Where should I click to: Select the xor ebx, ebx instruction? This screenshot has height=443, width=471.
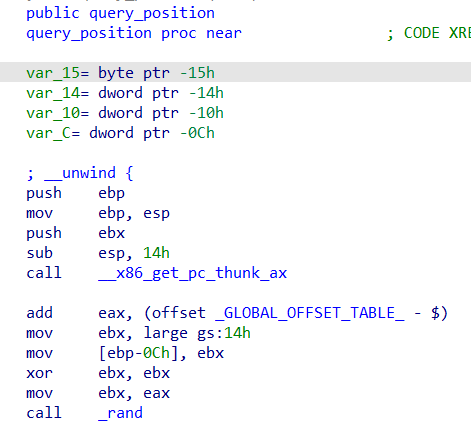pyautogui.click(x=98, y=373)
